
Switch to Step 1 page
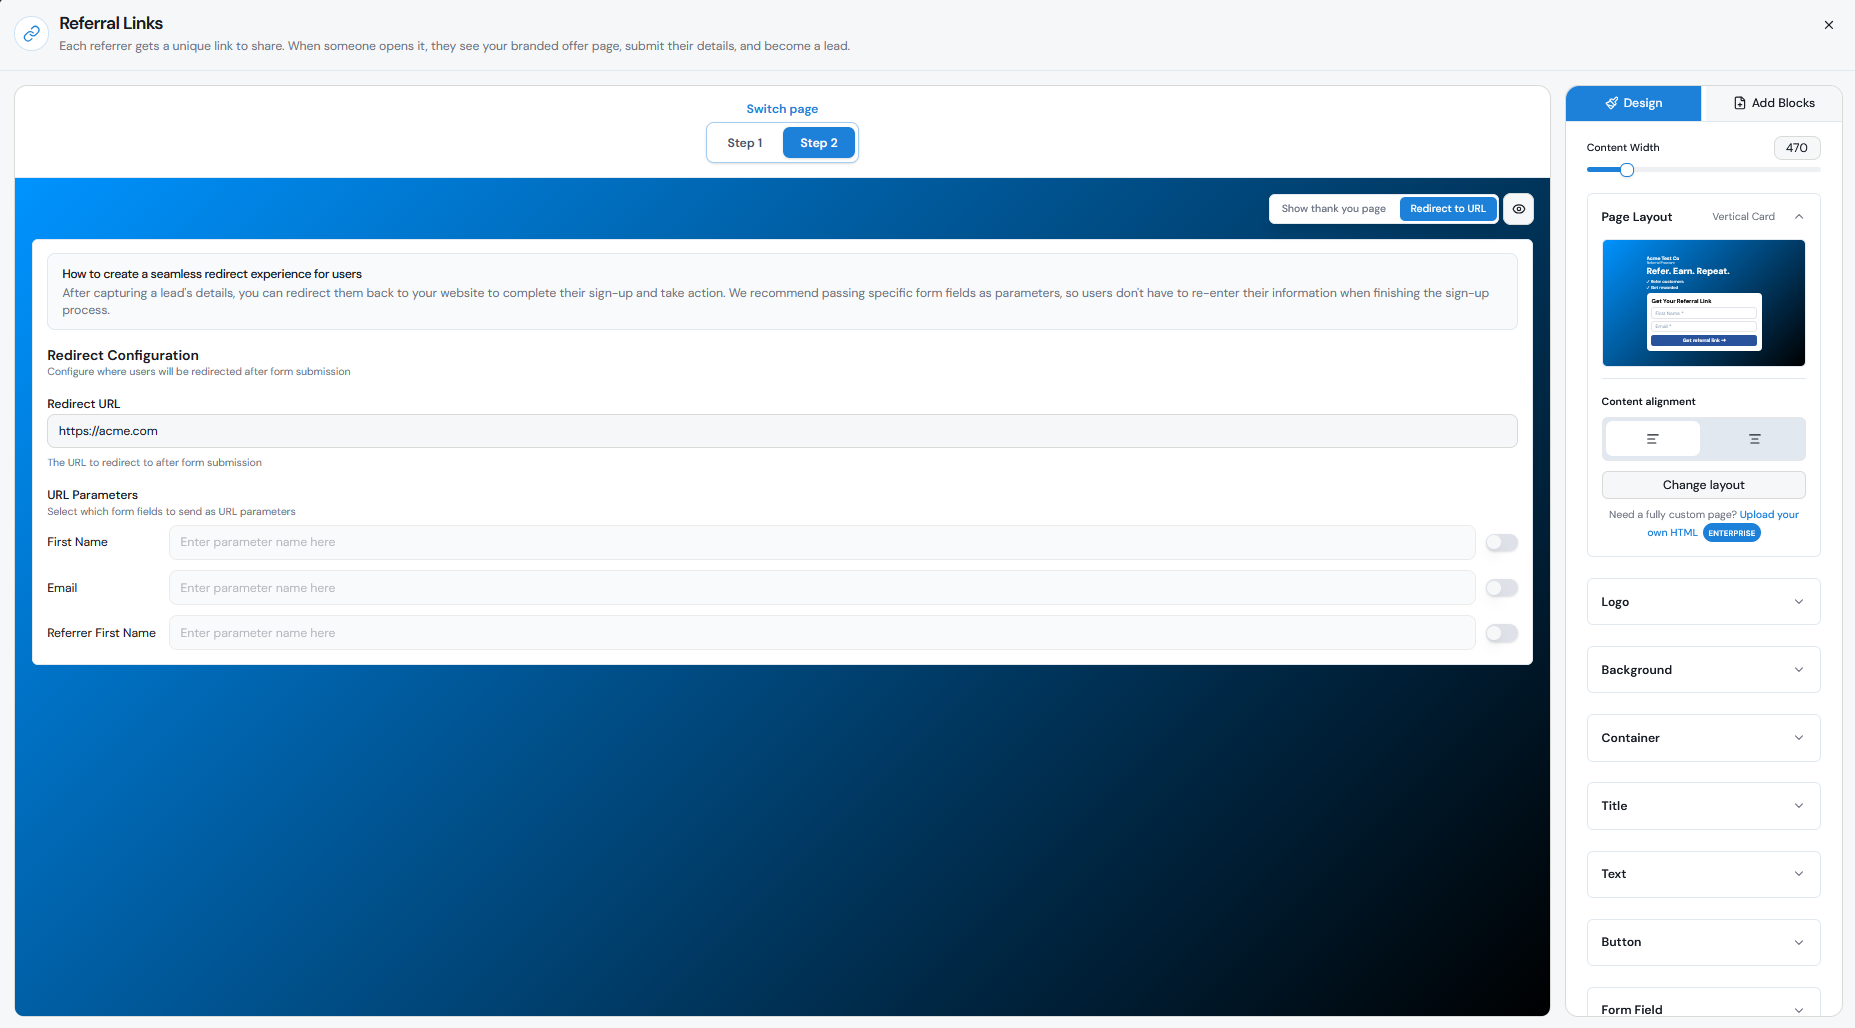pyautogui.click(x=745, y=143)
